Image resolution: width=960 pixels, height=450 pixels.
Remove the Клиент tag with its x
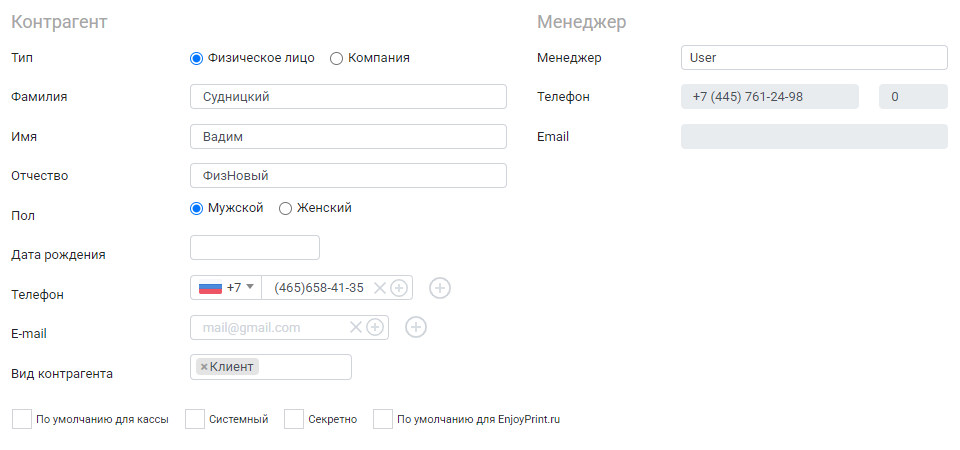(x=204, y=367)
